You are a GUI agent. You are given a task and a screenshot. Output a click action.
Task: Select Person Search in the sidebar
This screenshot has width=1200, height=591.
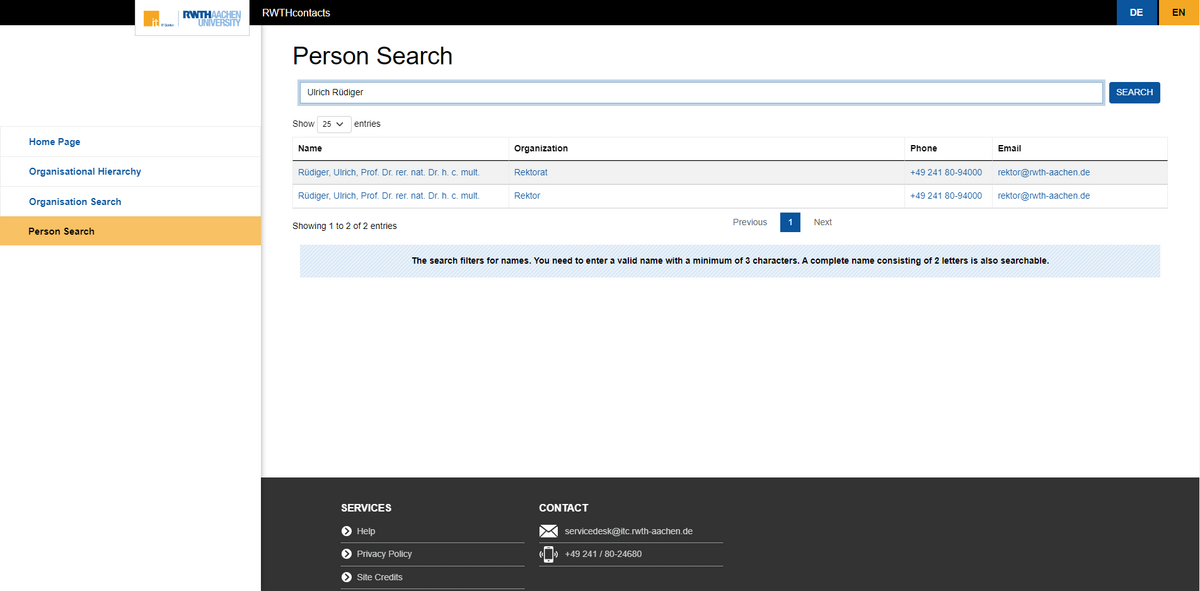[130, 231]
